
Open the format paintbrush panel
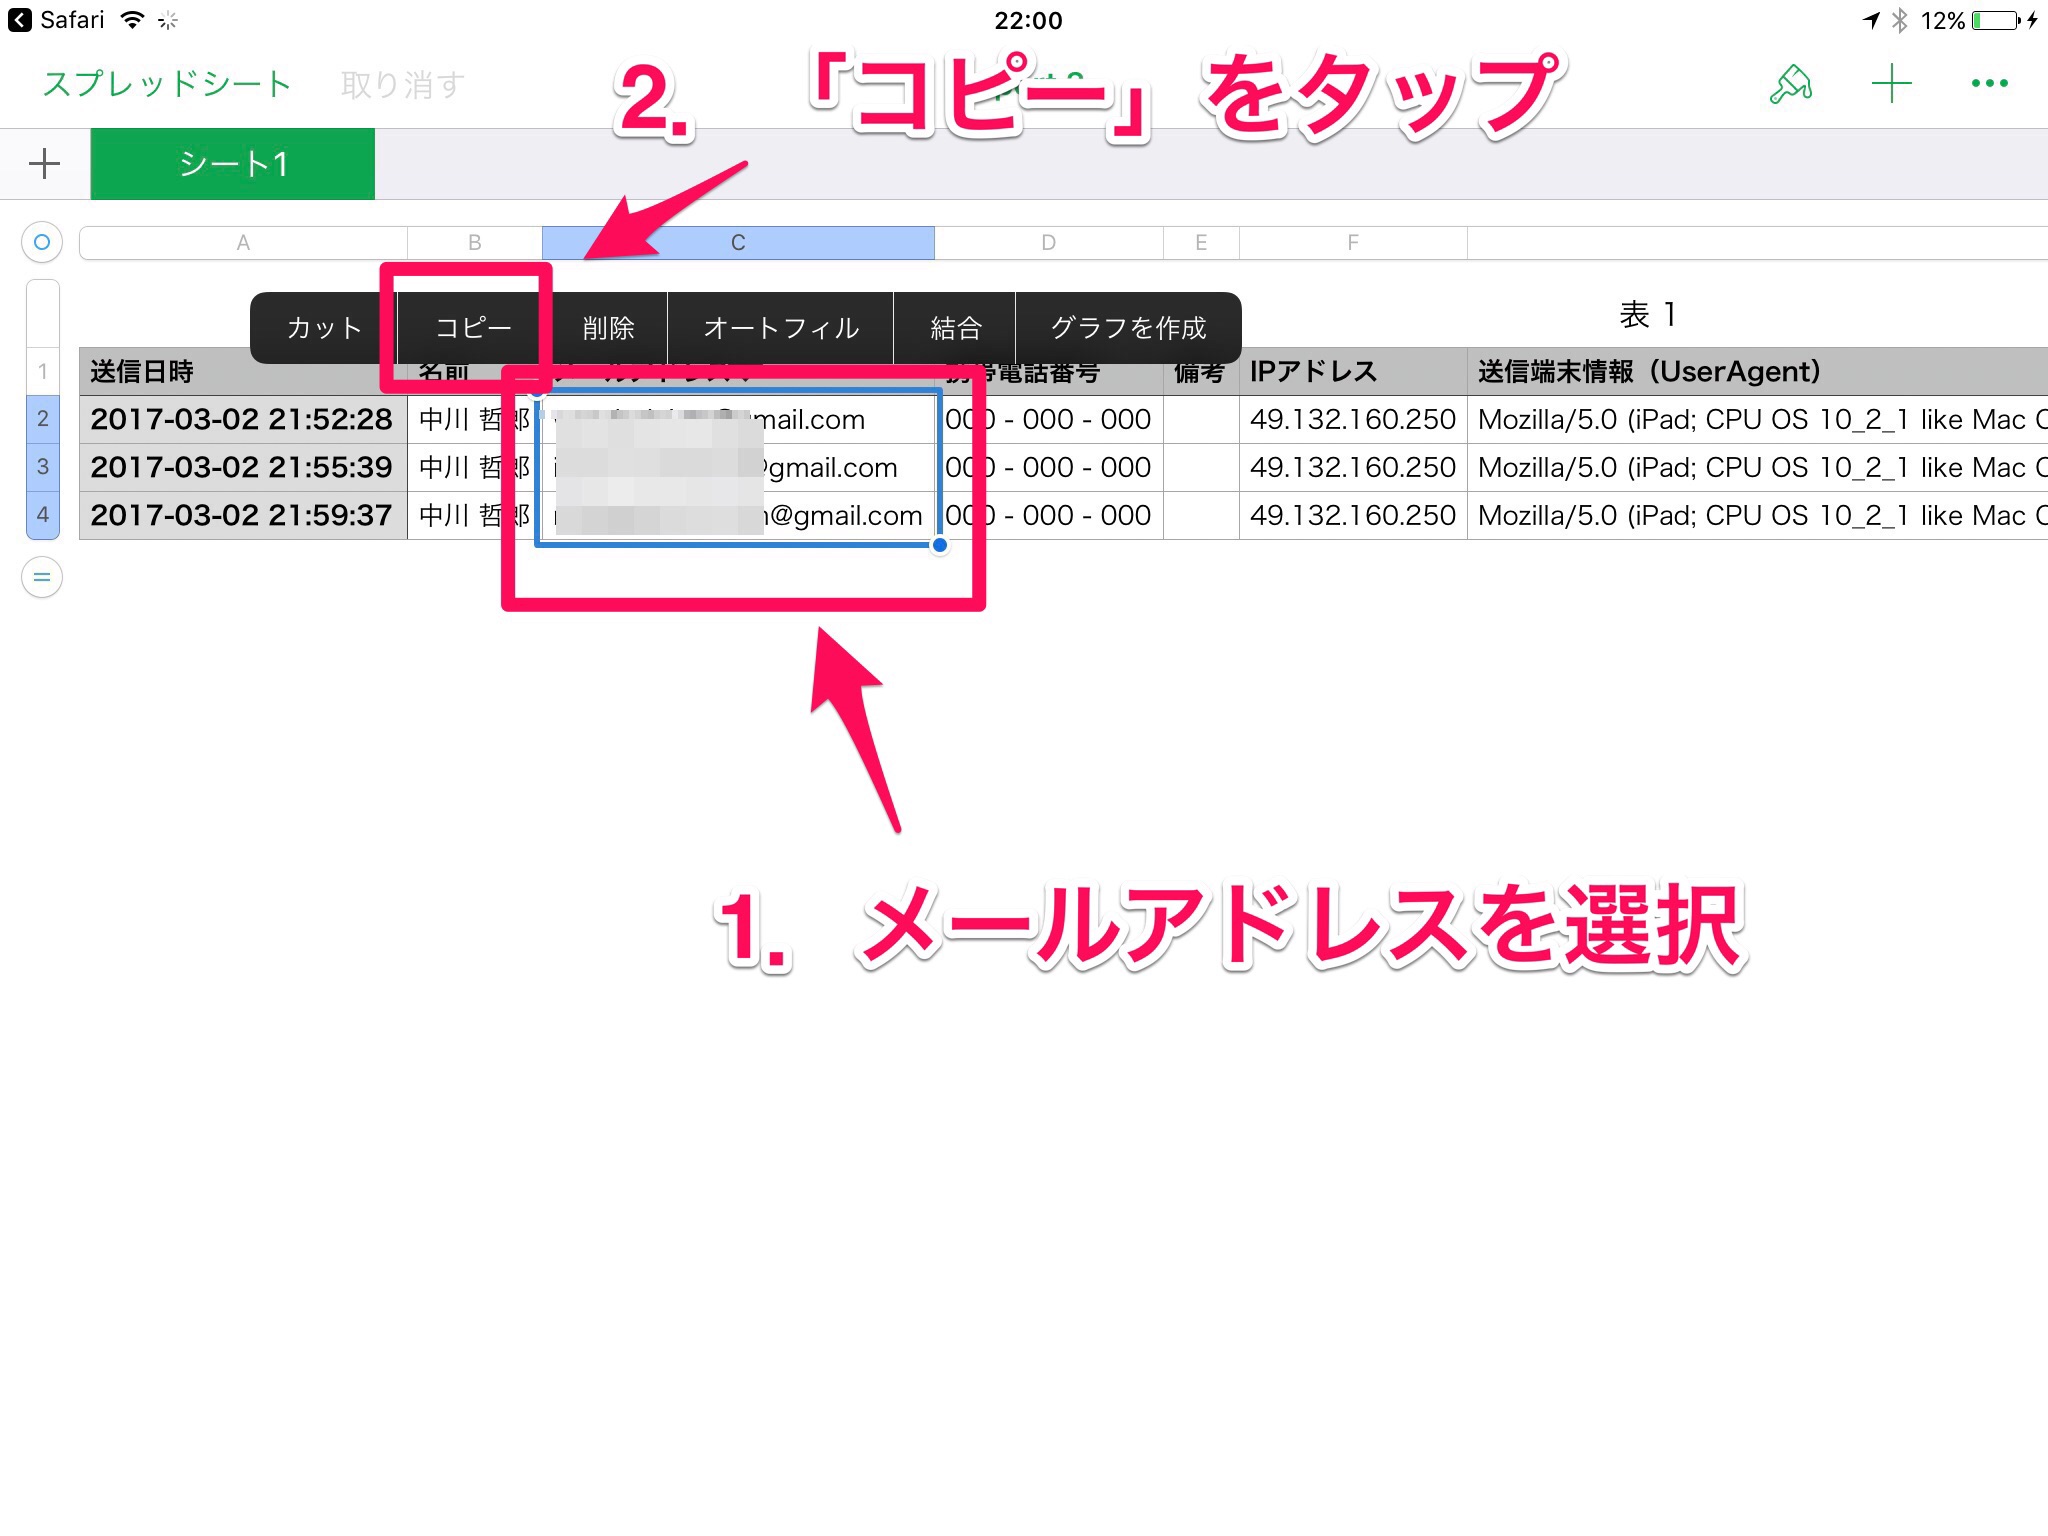pyautogui.click(x=1790, y=84)
